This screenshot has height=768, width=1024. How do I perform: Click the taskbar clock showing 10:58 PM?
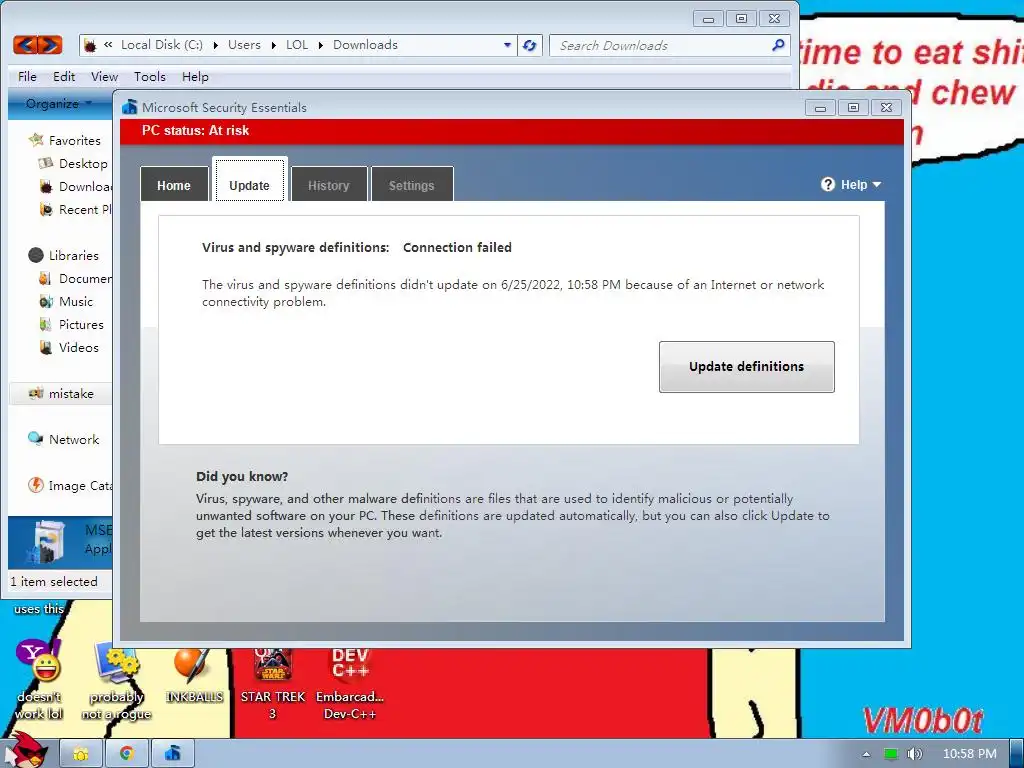970,754
